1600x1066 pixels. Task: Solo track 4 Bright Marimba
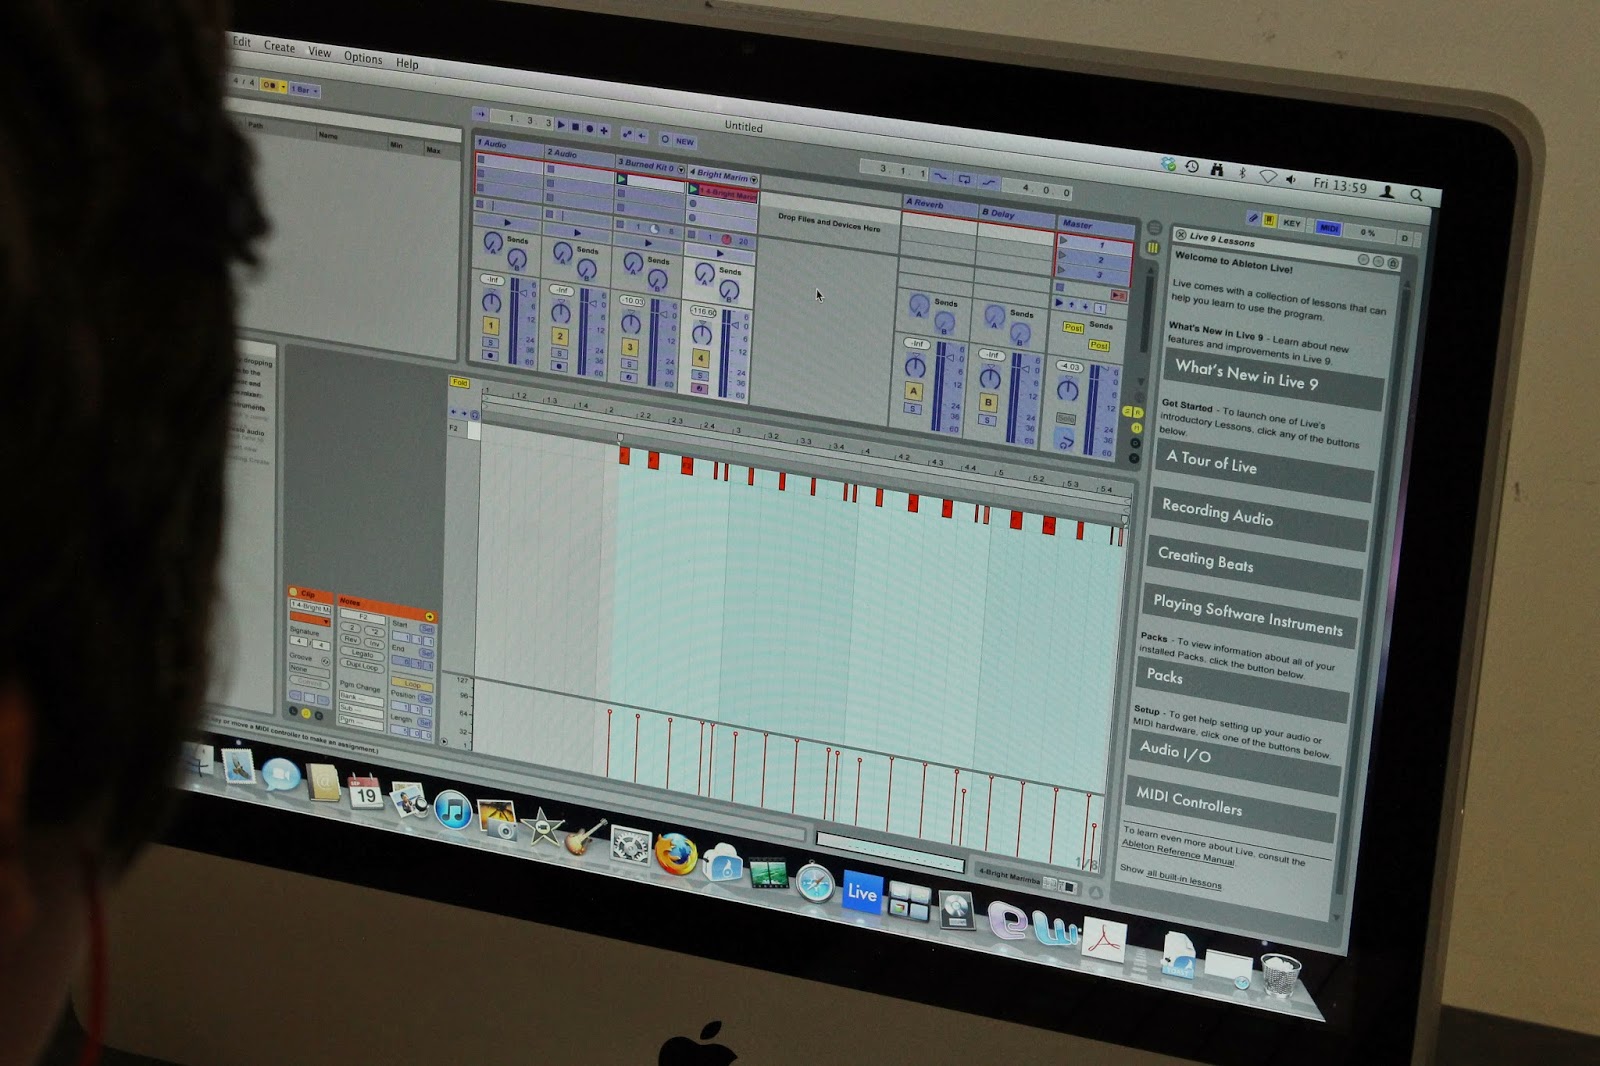[699, 375]
